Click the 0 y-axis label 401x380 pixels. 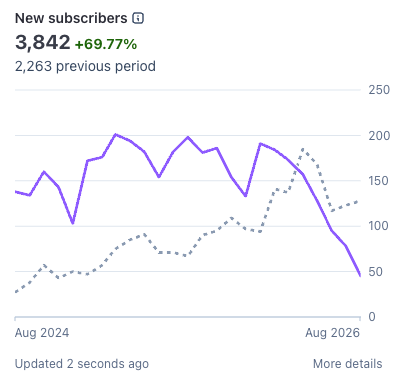point(372,317)
